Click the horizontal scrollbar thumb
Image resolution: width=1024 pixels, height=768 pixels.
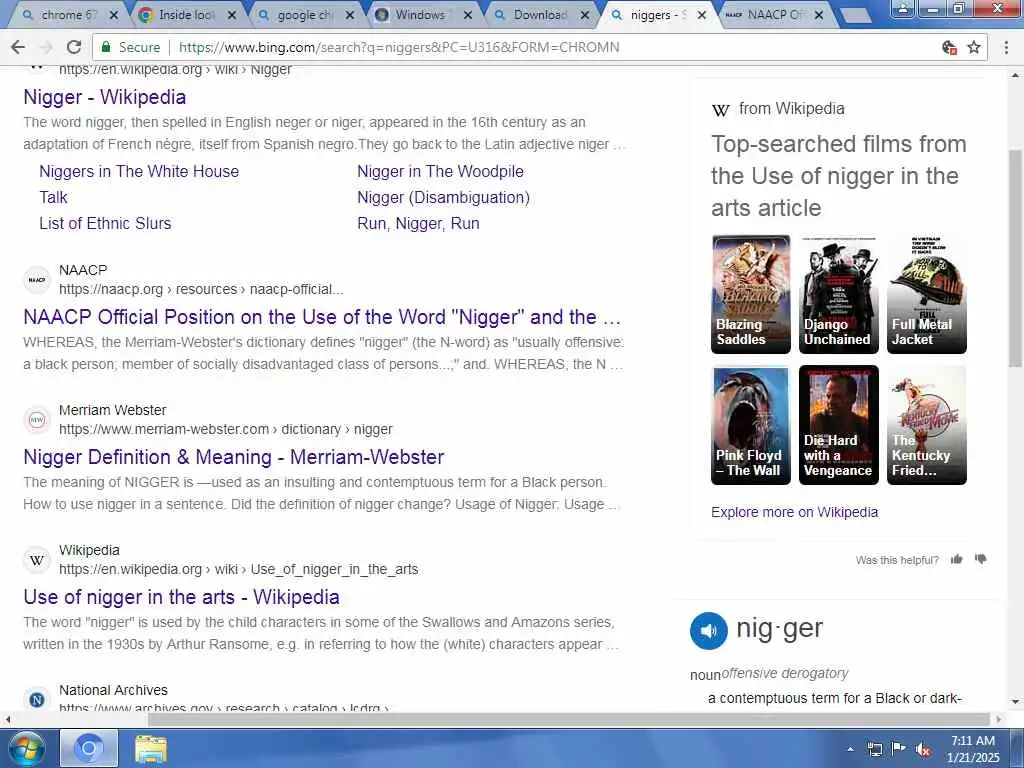[x=568, y=719]
